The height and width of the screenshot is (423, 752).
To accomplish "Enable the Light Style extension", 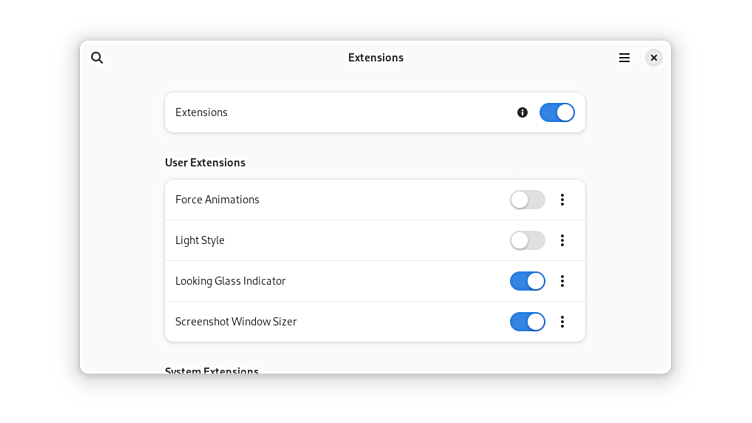I will (527, 241).
